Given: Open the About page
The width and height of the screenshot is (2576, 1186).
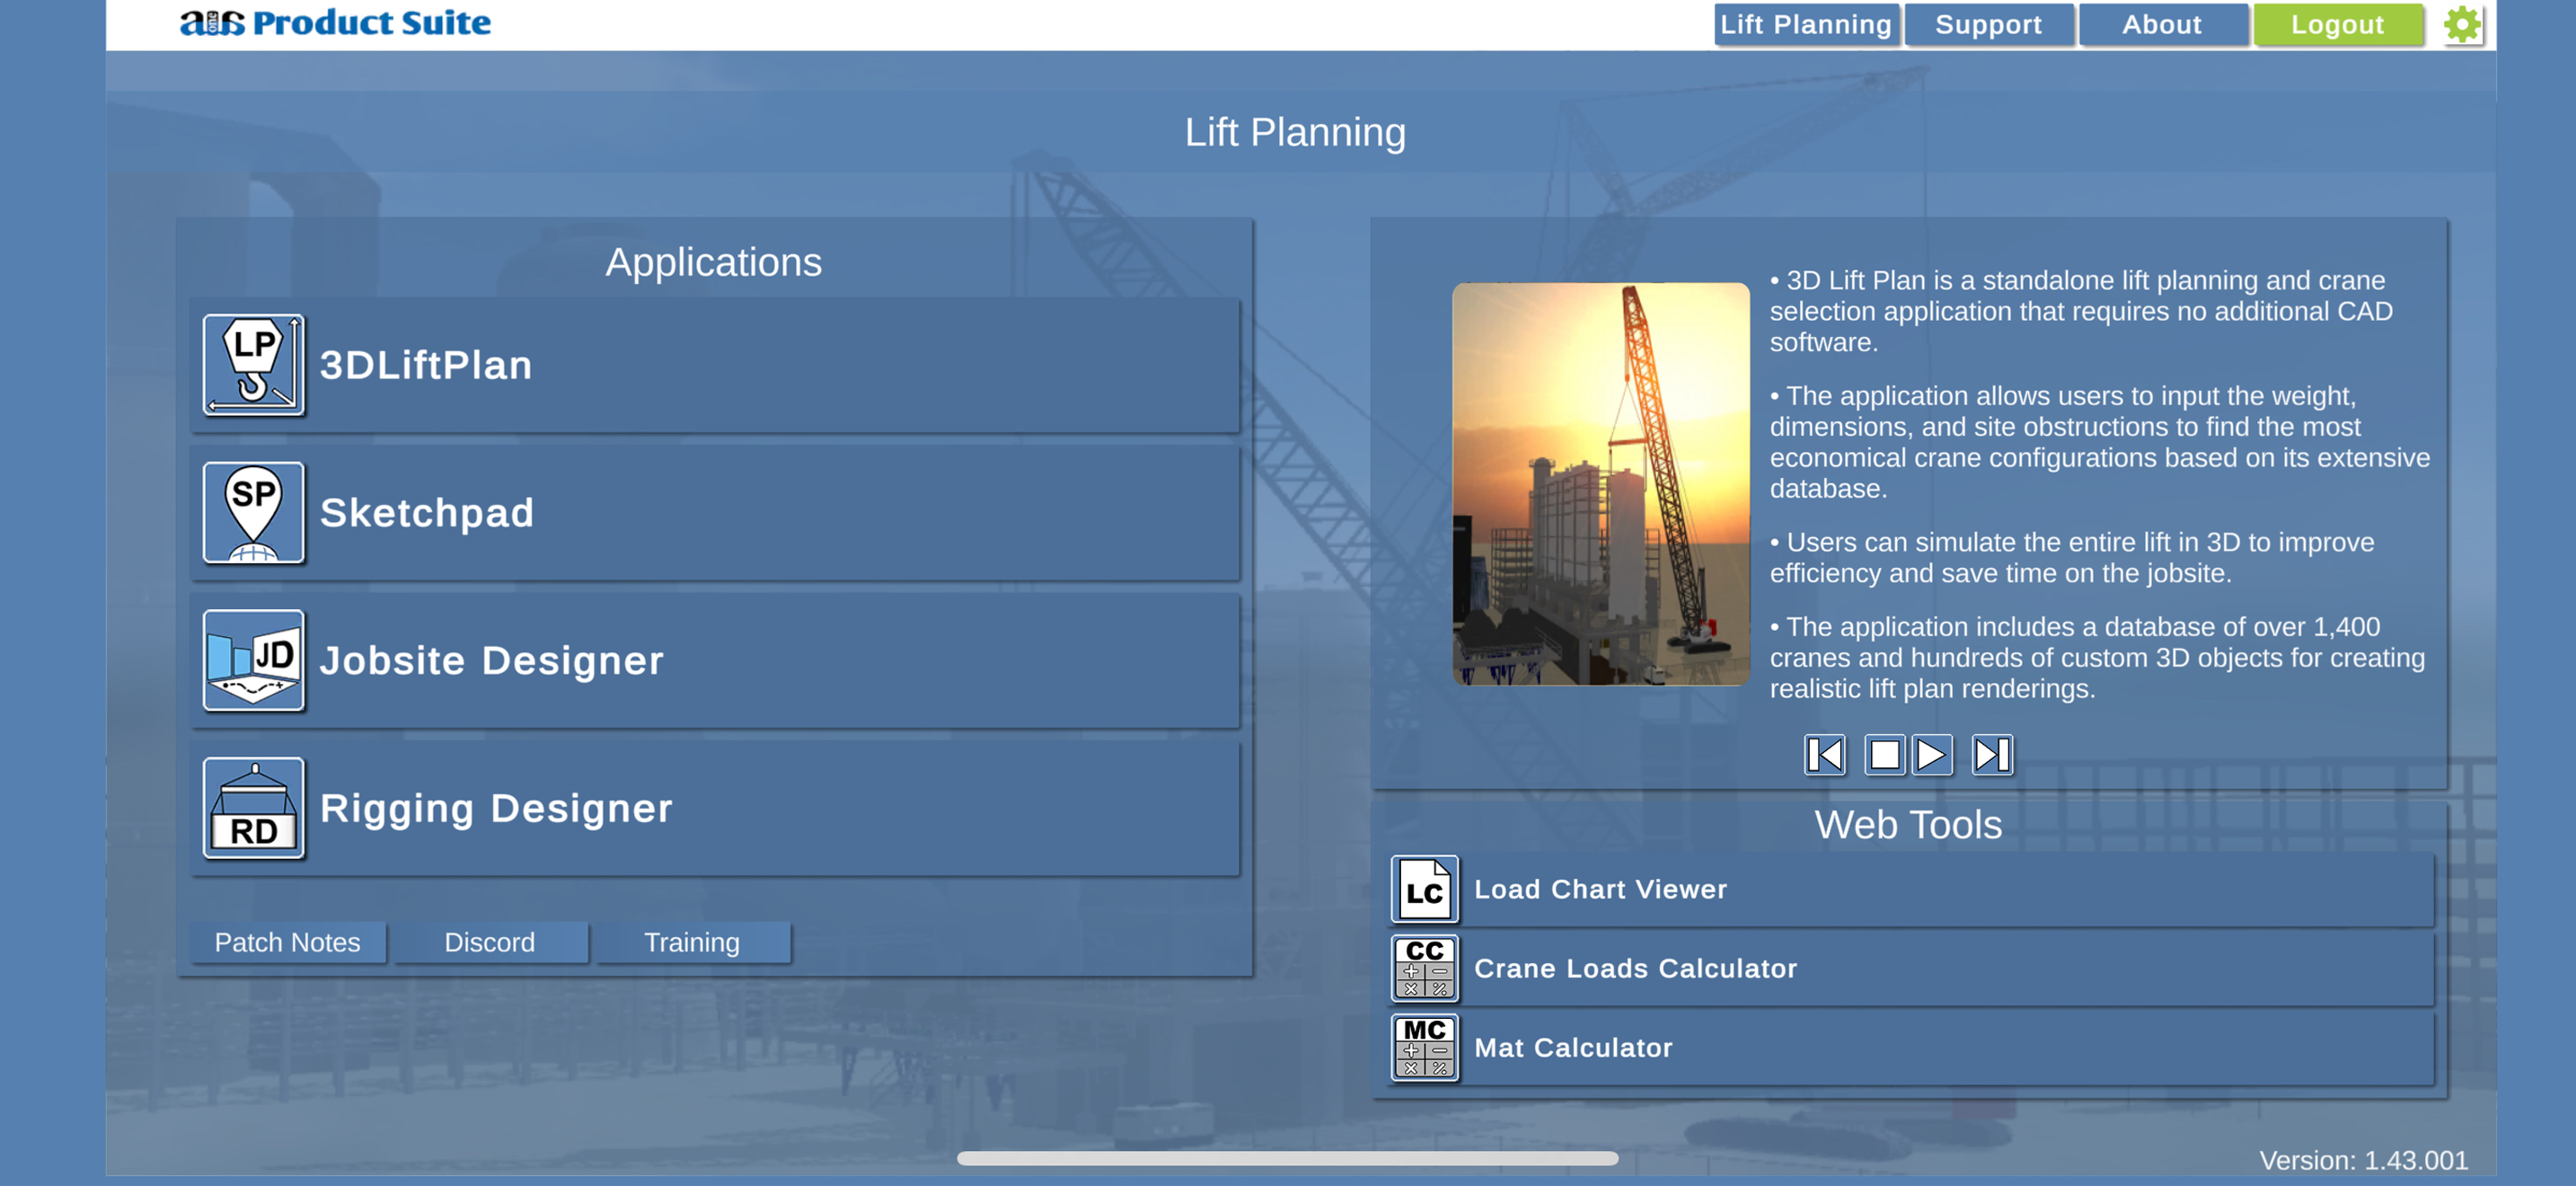Looking at the screenshot, I should click(2161, 24).
